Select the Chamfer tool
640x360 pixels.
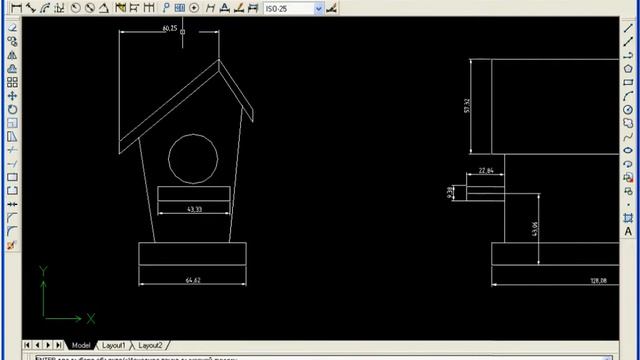pyautogui.click(x=12, y=218)
